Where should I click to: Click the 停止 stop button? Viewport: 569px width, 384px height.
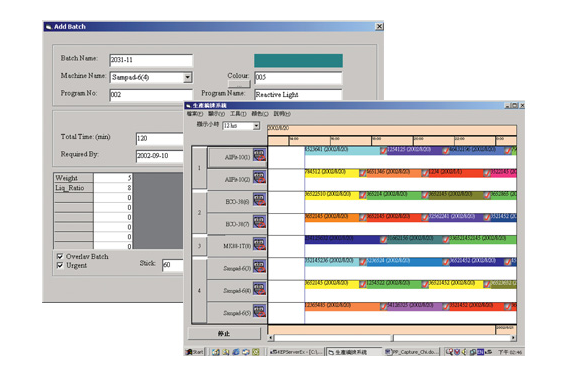[224, 334]
